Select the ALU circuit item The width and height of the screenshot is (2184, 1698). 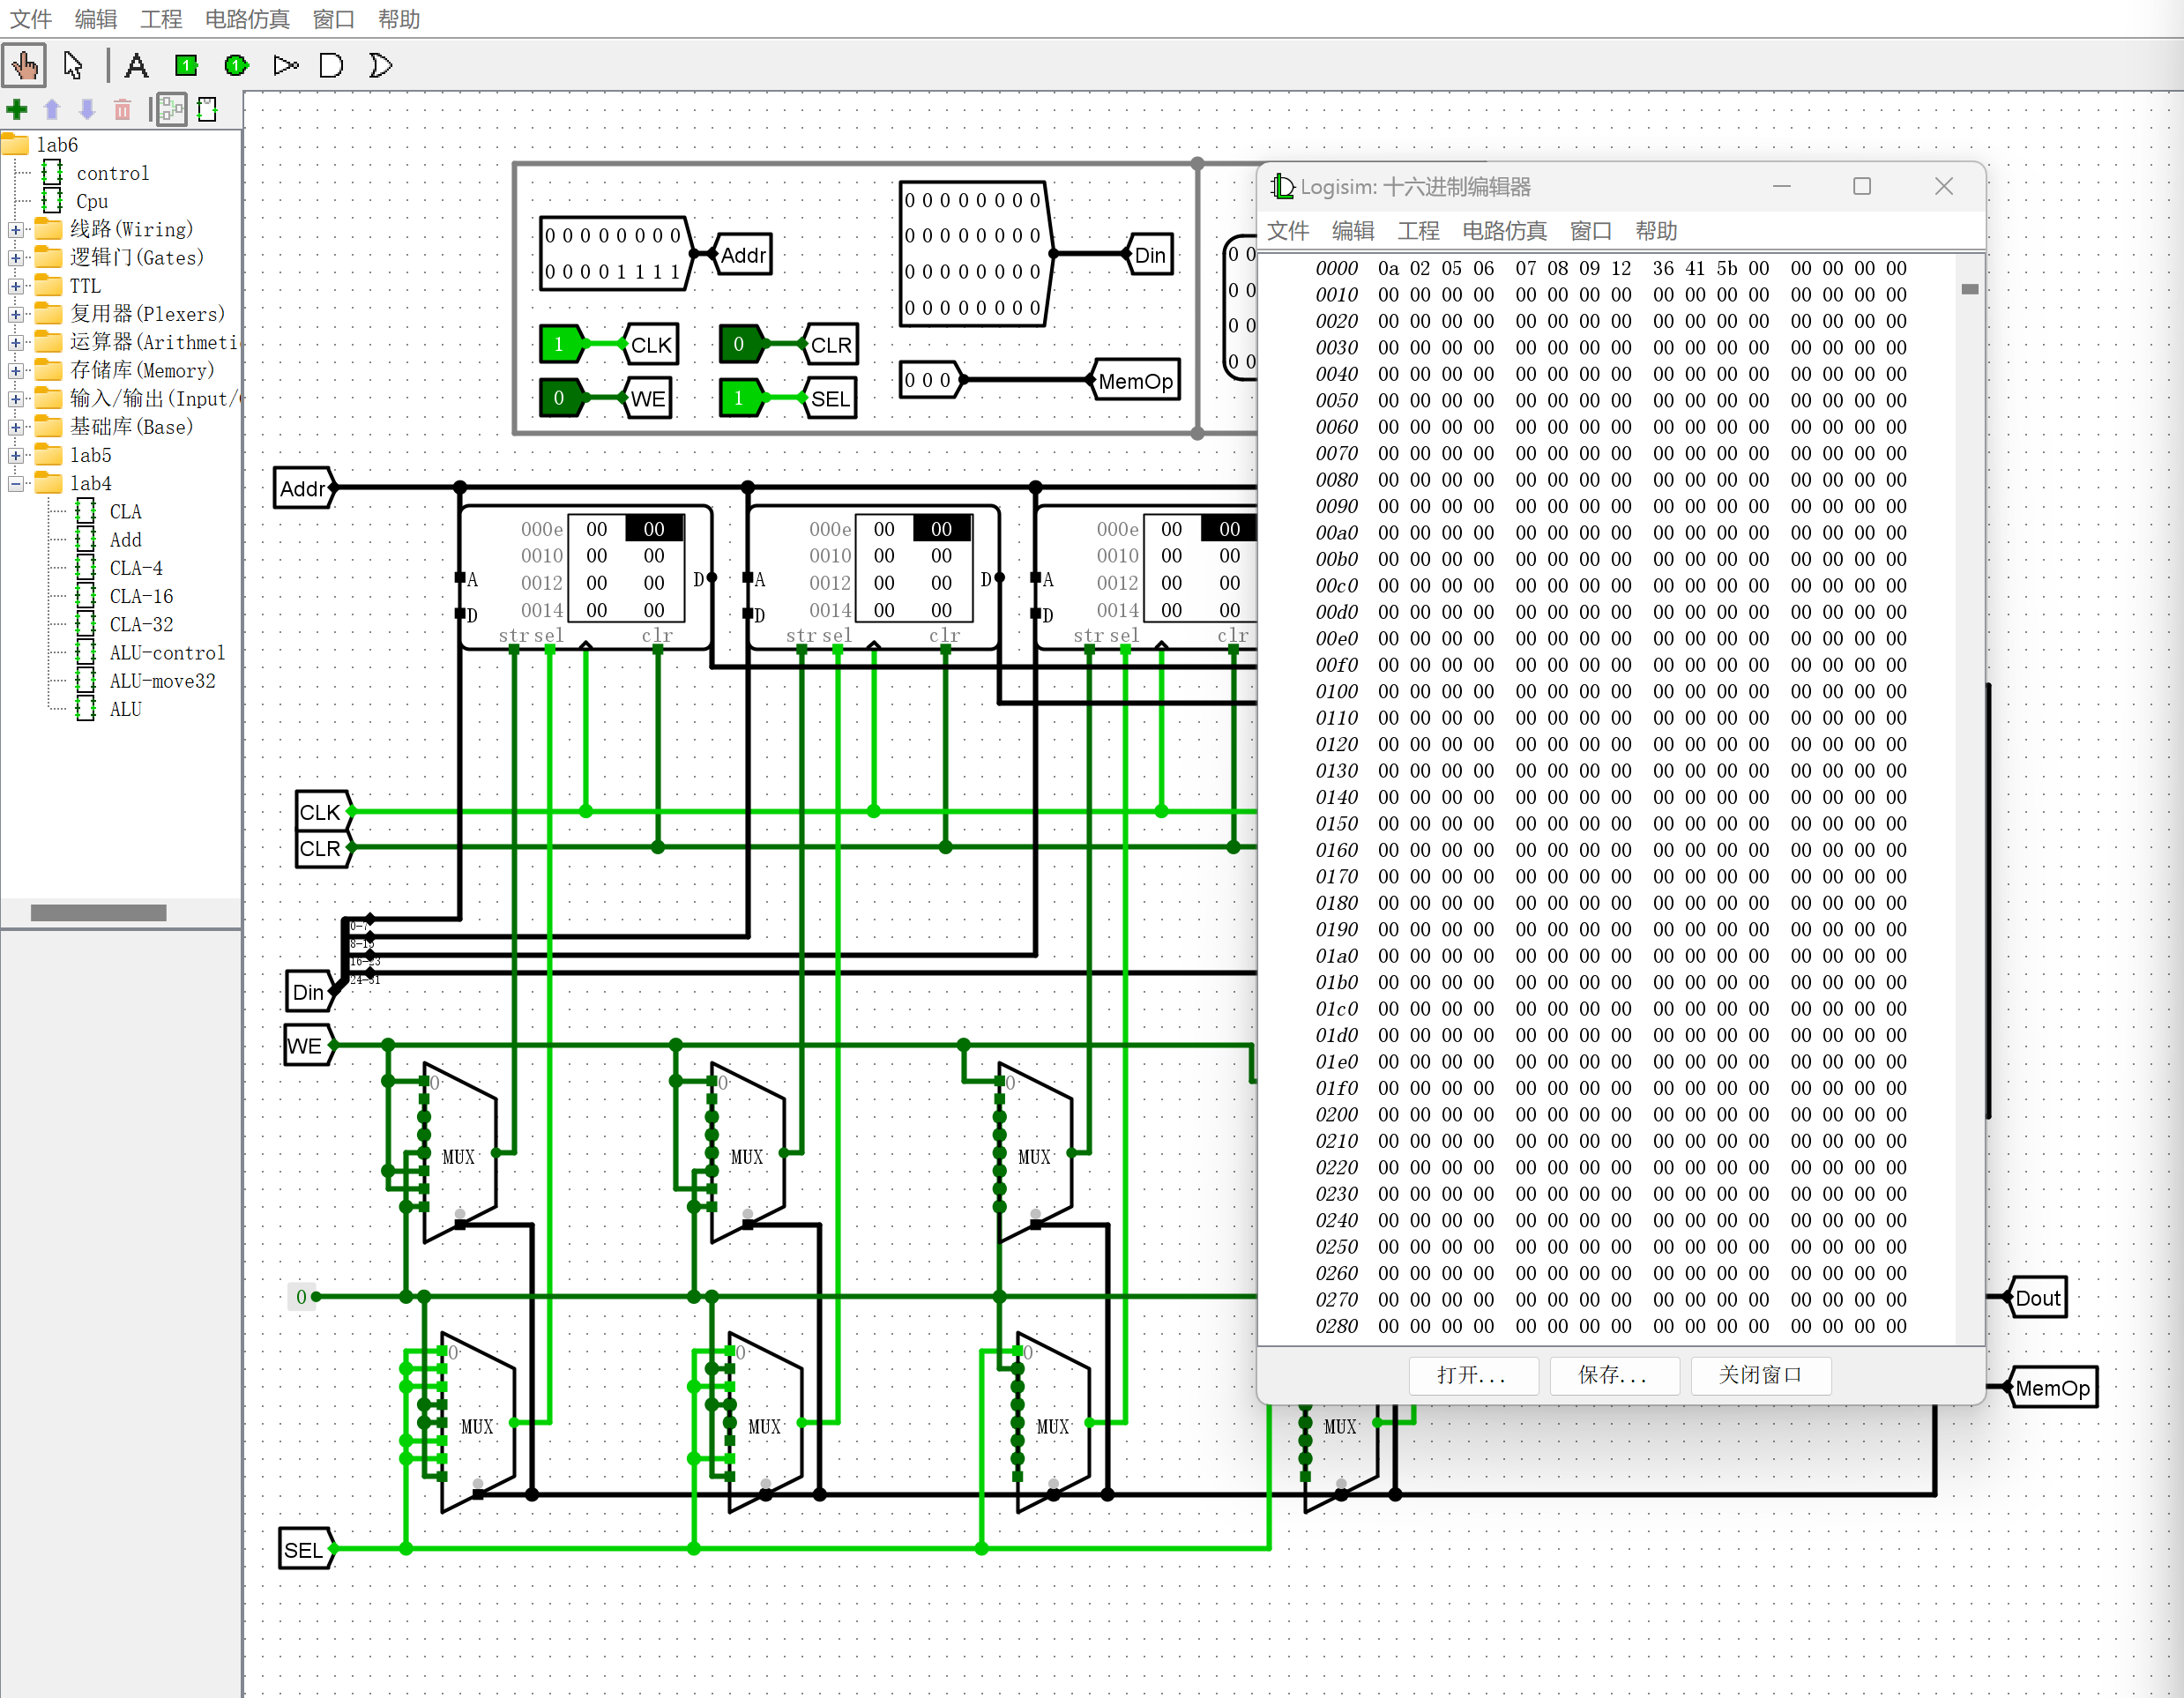(x=125, y=709)
